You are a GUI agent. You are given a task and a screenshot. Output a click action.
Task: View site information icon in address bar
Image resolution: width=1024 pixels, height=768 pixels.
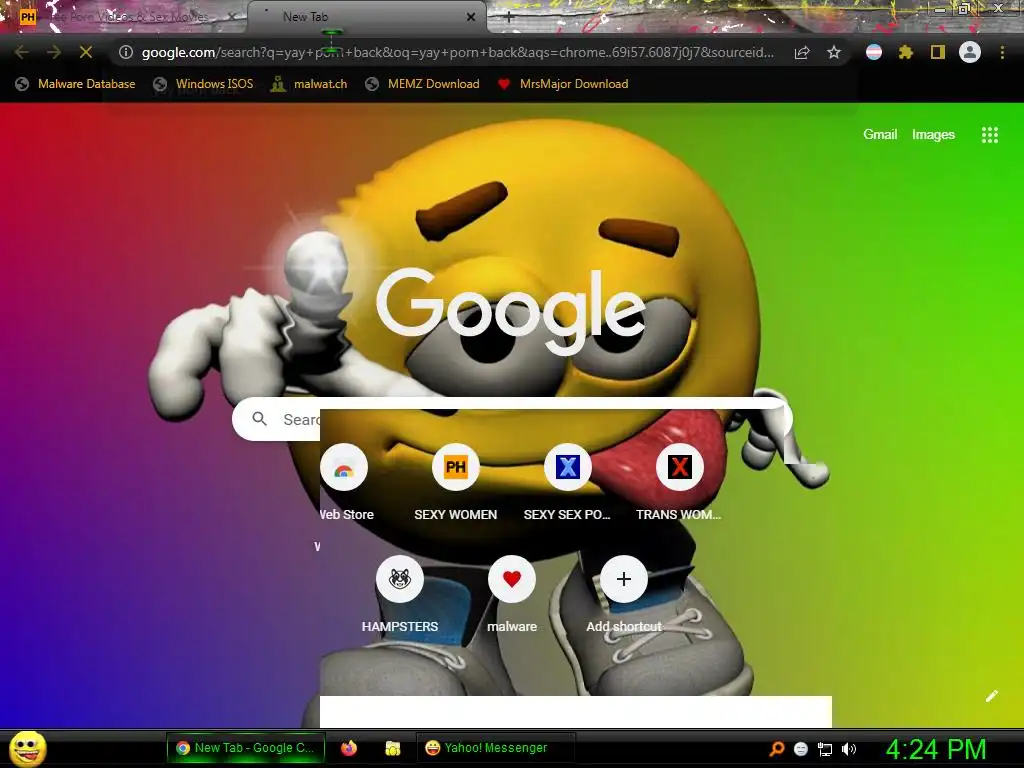coord(126,52)
